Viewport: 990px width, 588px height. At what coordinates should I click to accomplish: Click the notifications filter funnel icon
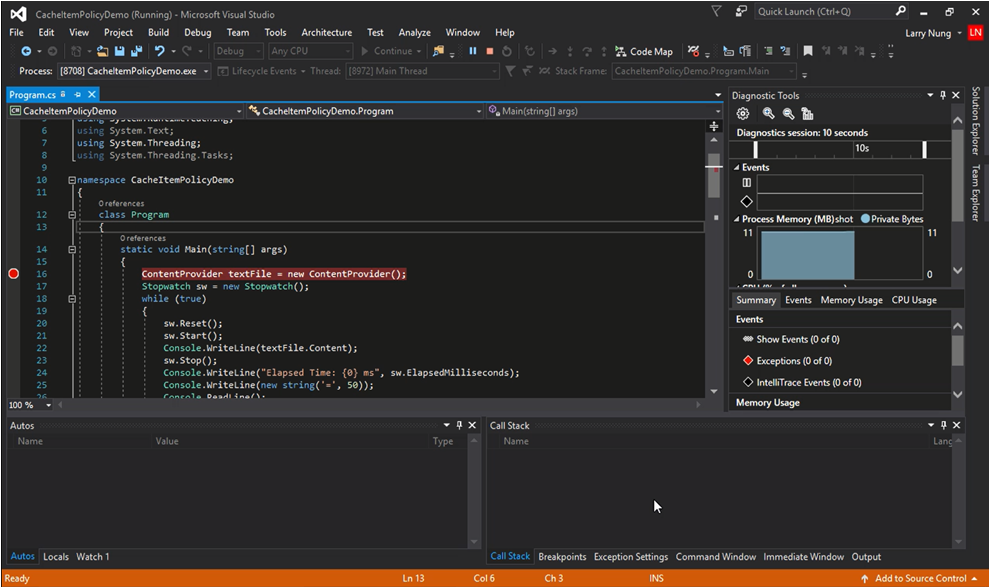pyautogui.click(x=716, y=11)
